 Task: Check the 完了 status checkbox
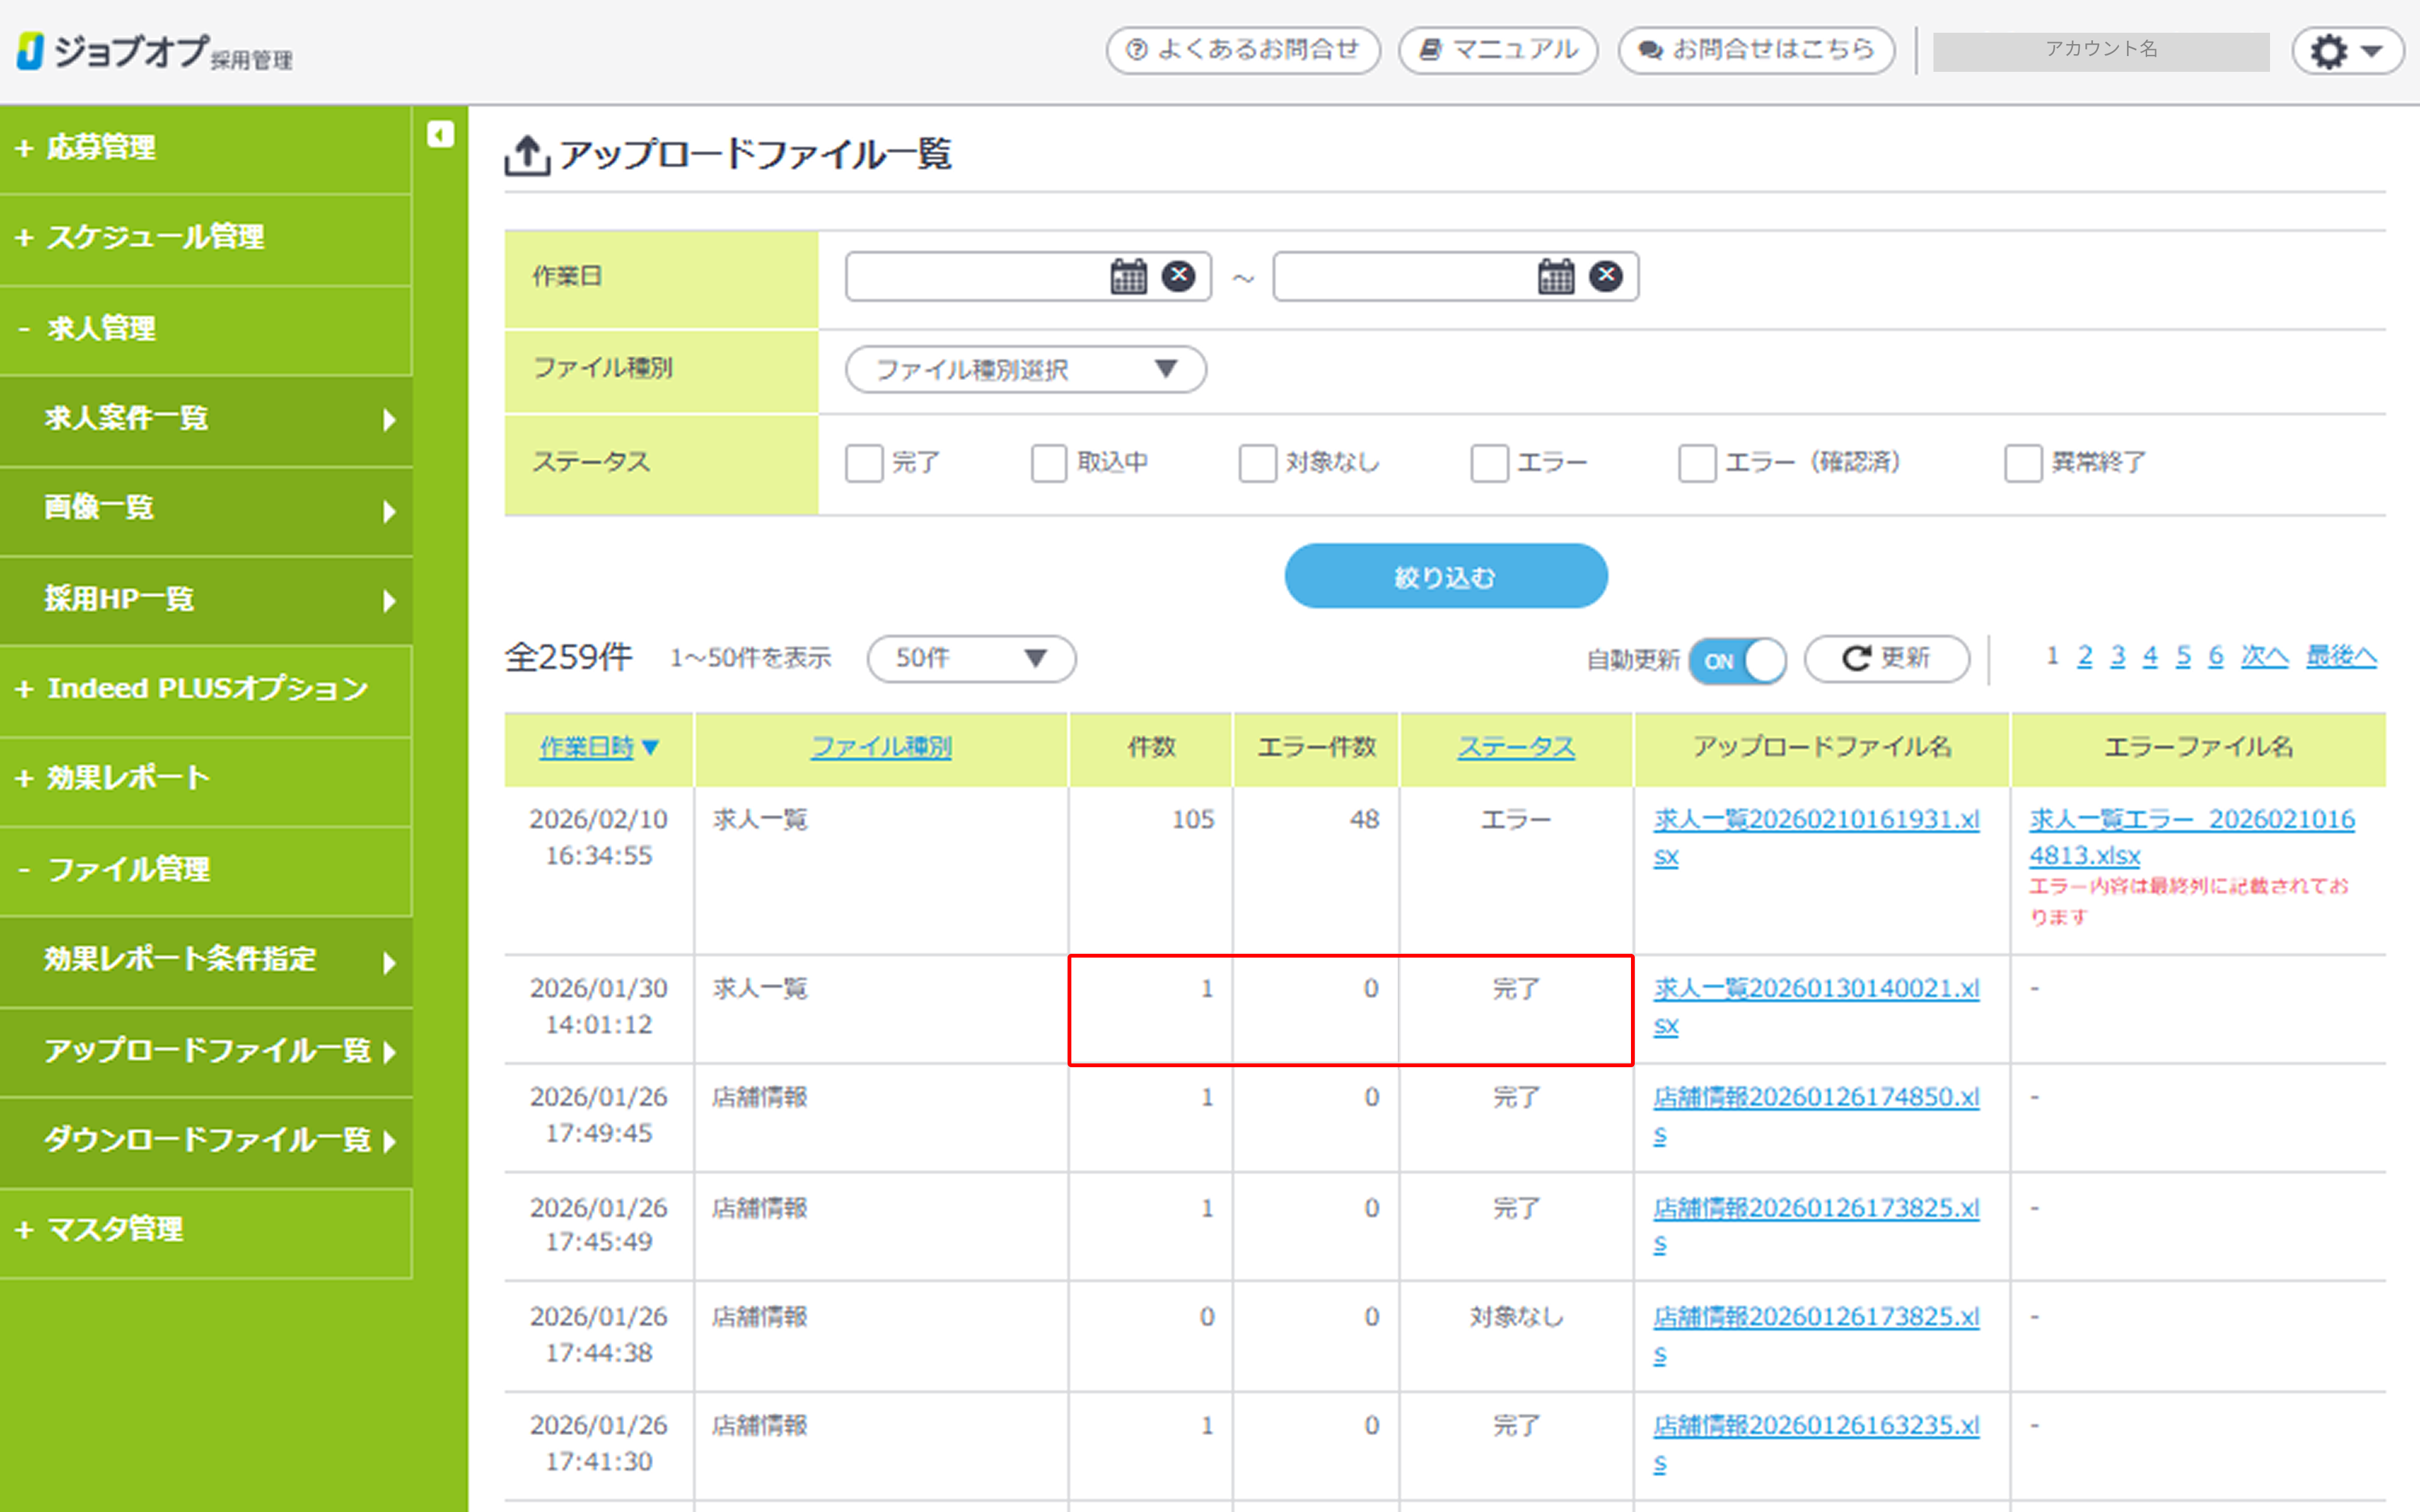[864, 463]
